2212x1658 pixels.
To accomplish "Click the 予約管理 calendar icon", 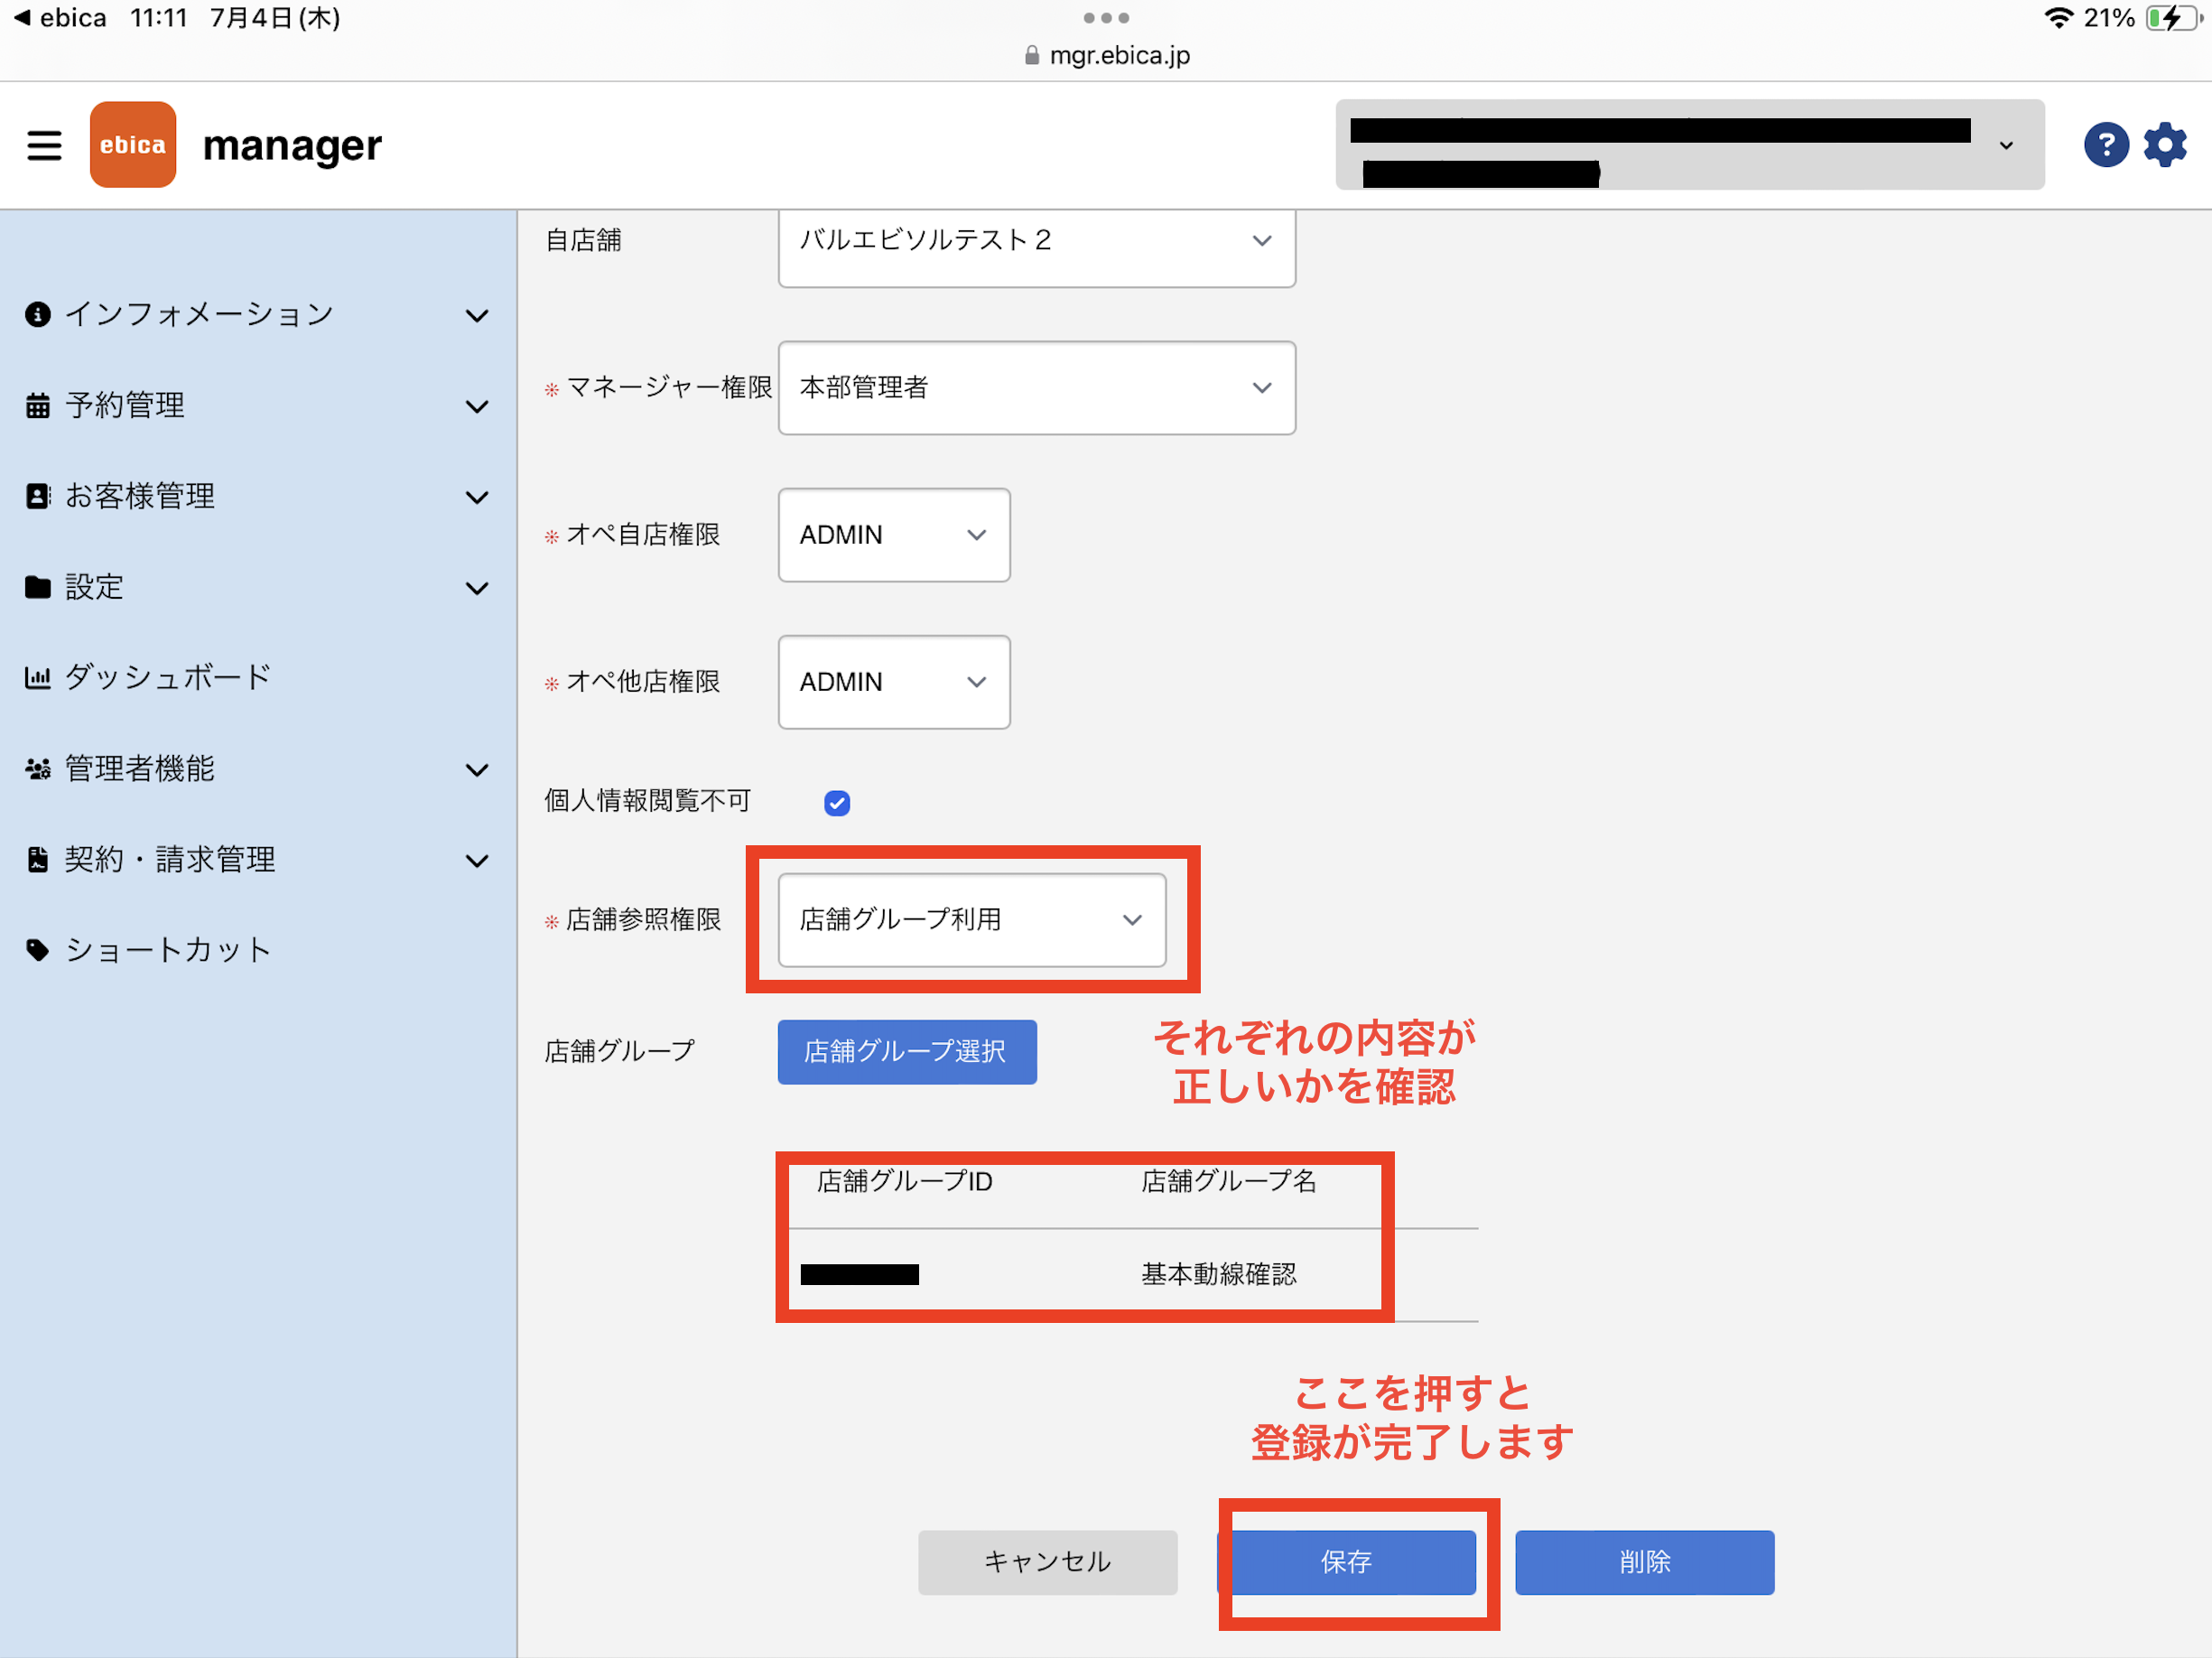I will [38, 406].
